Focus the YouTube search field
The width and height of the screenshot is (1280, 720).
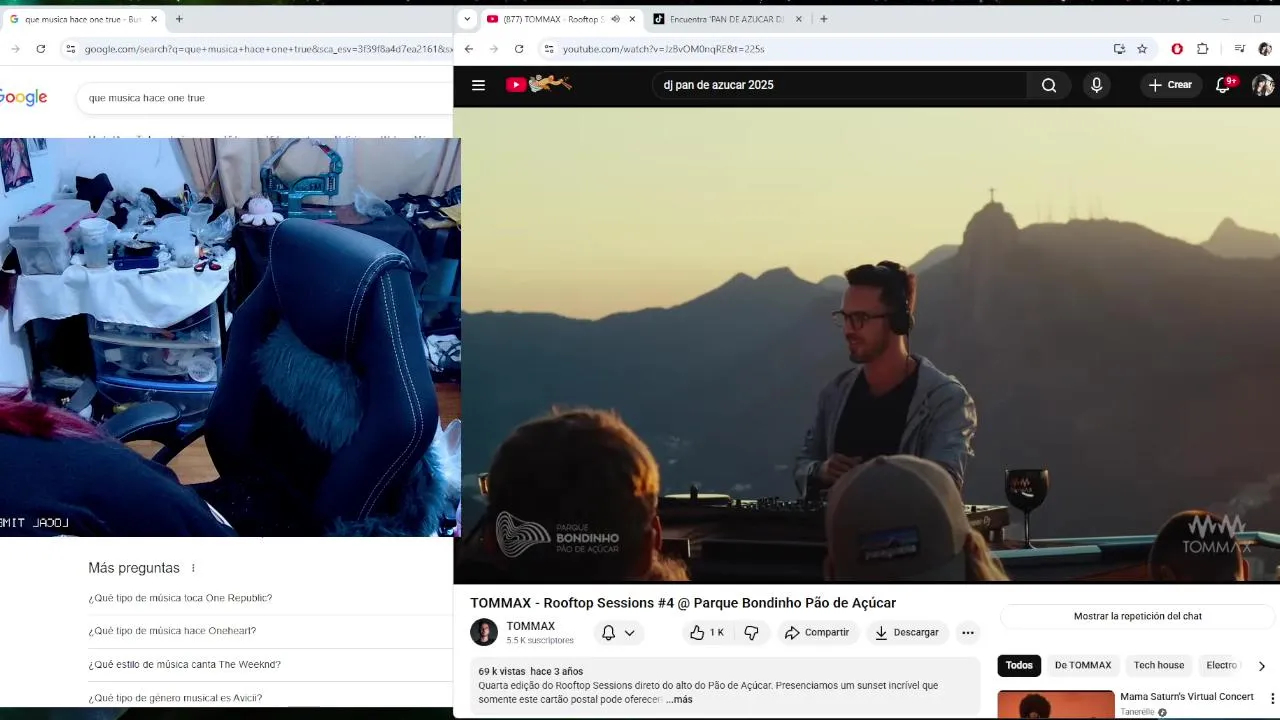point(838,85)
